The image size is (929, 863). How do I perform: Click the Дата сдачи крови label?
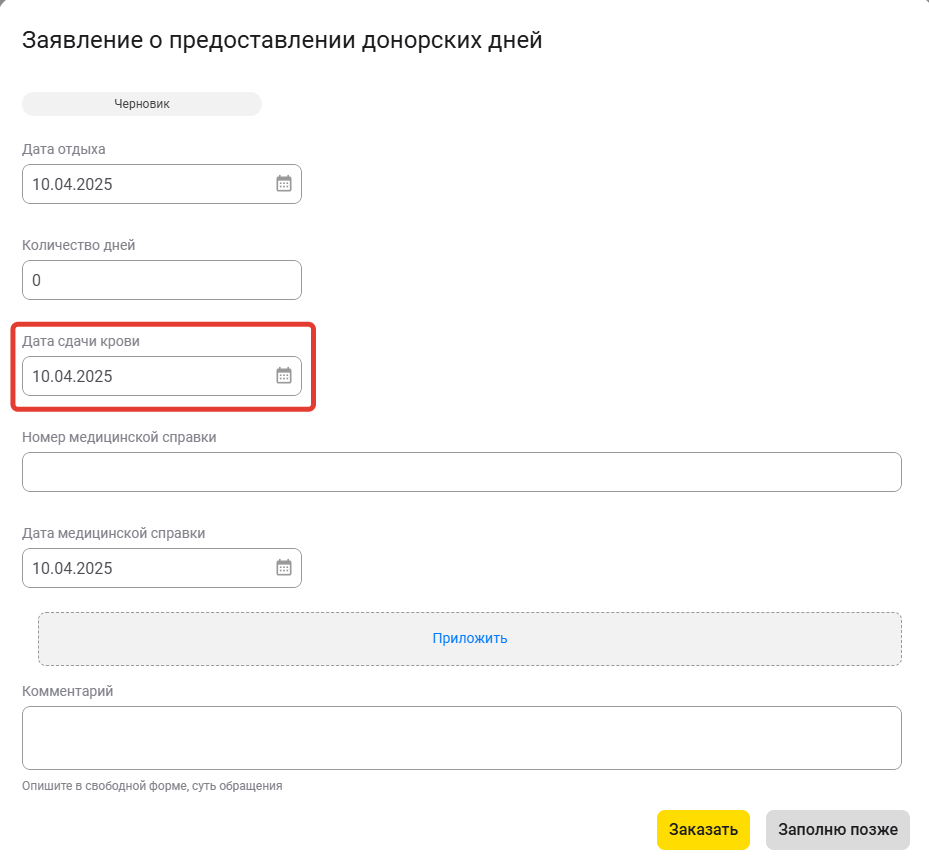click(x=81, y=341)
